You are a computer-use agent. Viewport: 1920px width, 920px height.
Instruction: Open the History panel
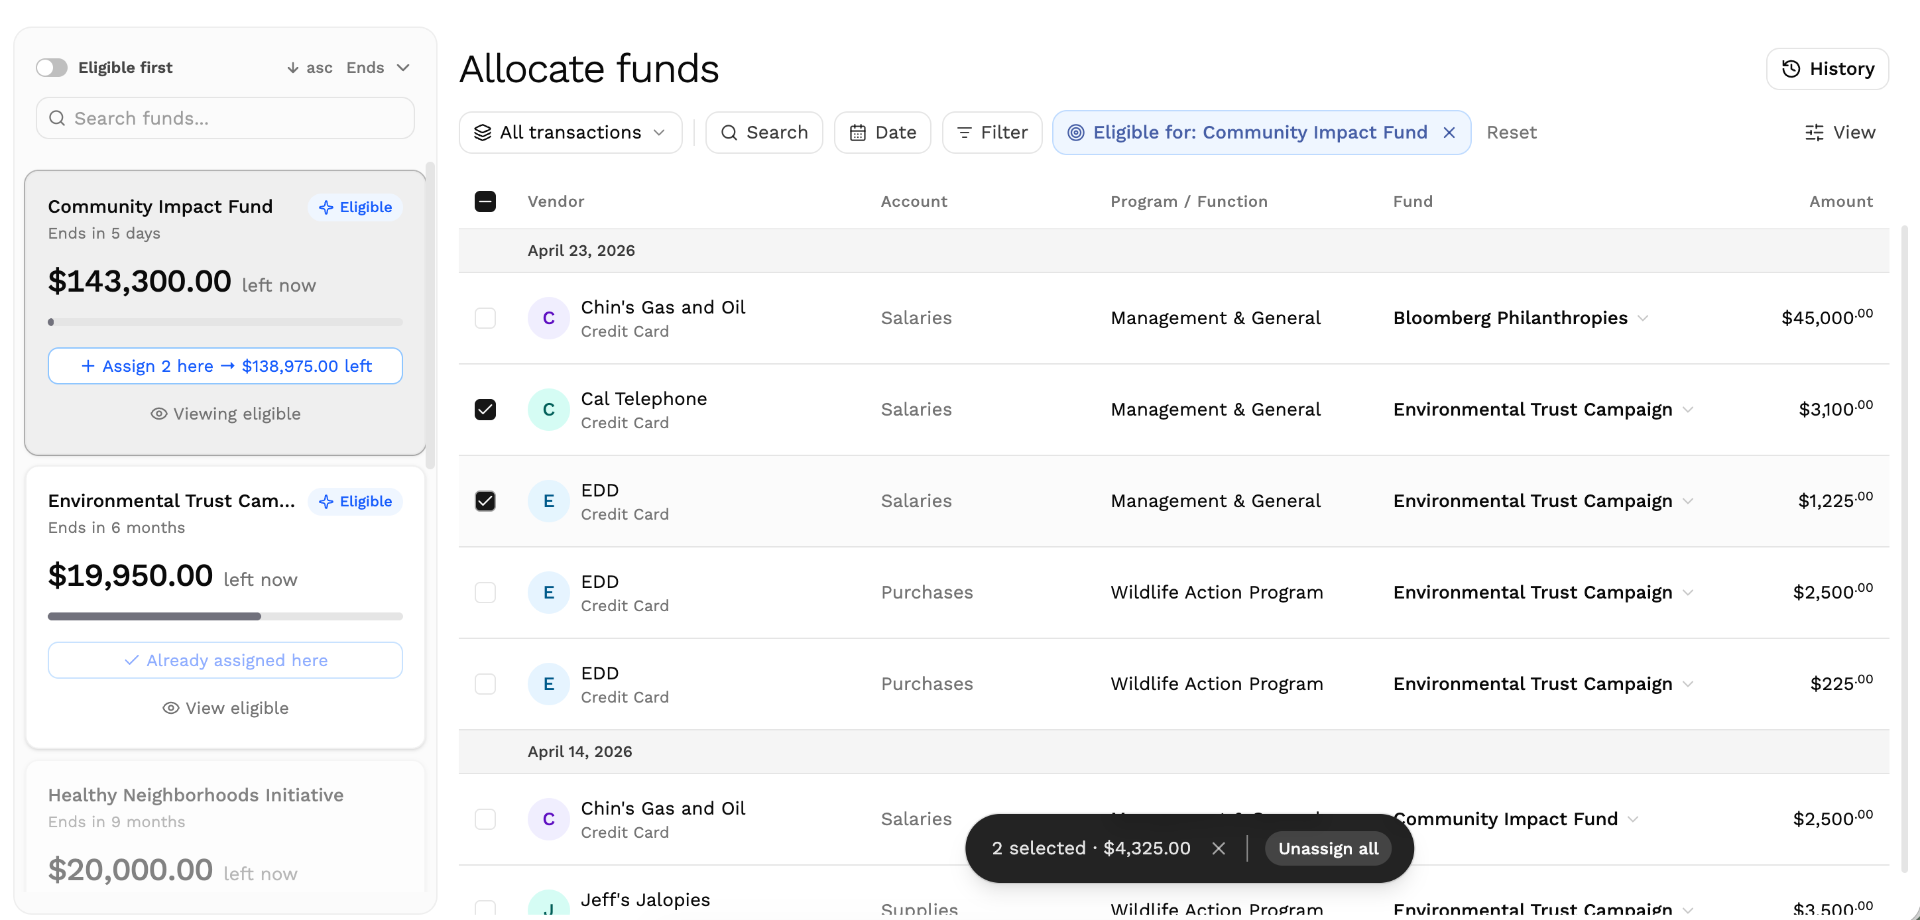[x=1827, y=69]
